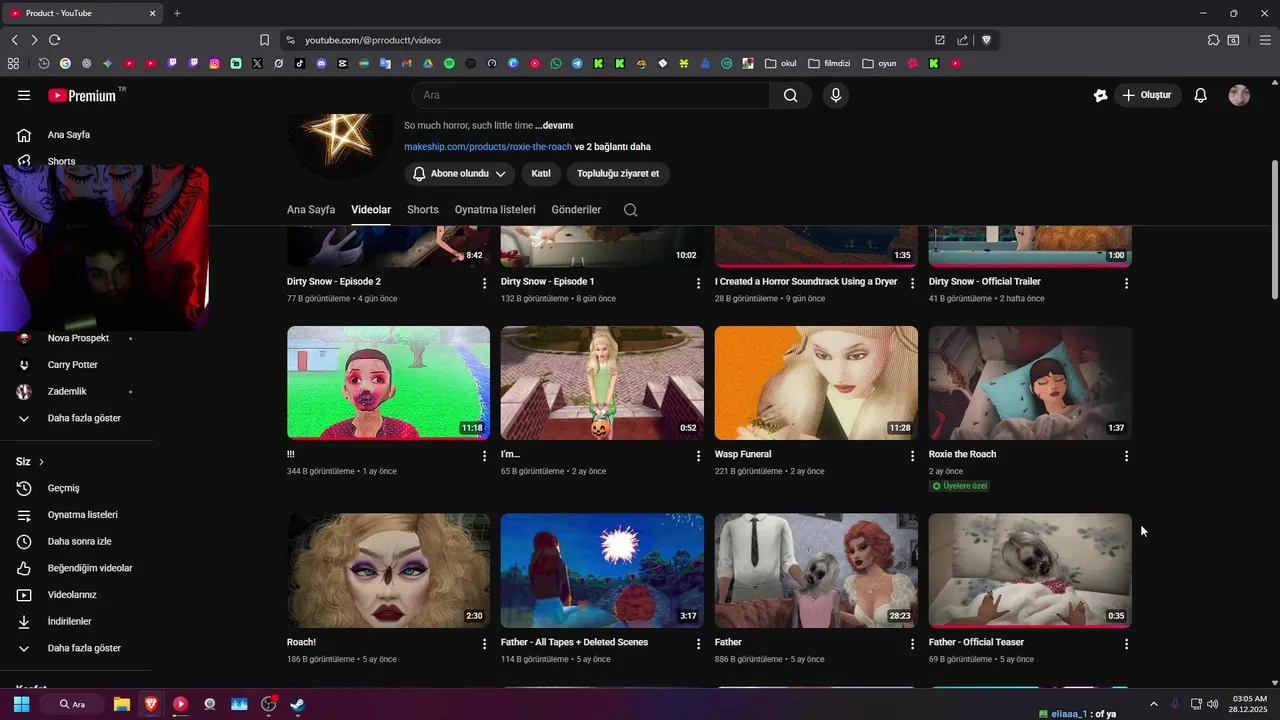
Task: Click the Katıl join button
Action: tap(541, 174)
